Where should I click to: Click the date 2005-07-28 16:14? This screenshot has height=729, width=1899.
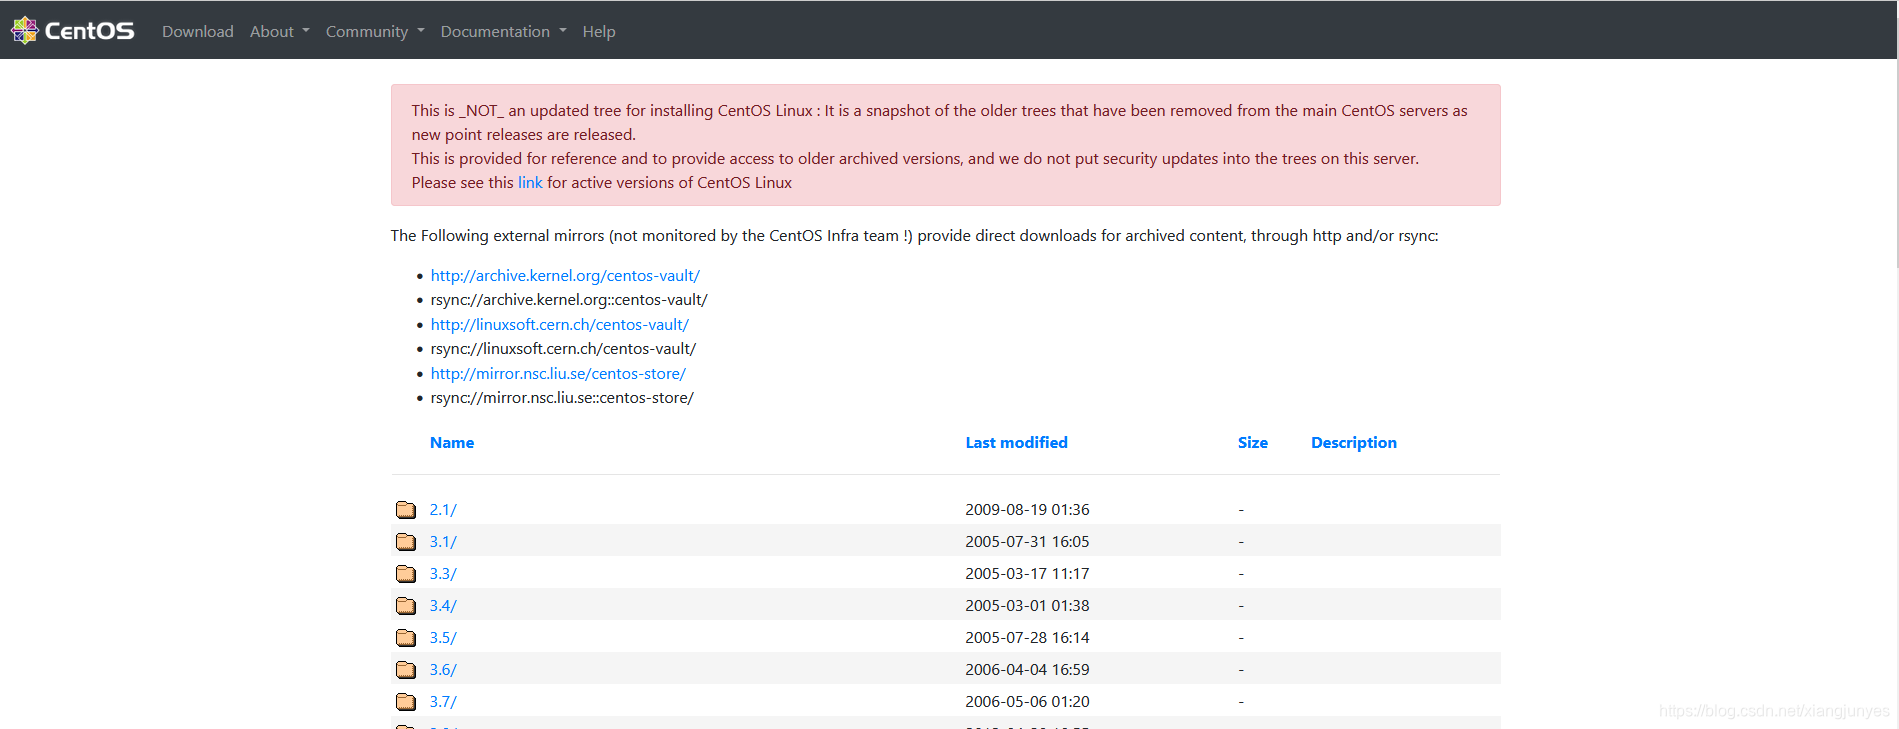[1027, 638]
